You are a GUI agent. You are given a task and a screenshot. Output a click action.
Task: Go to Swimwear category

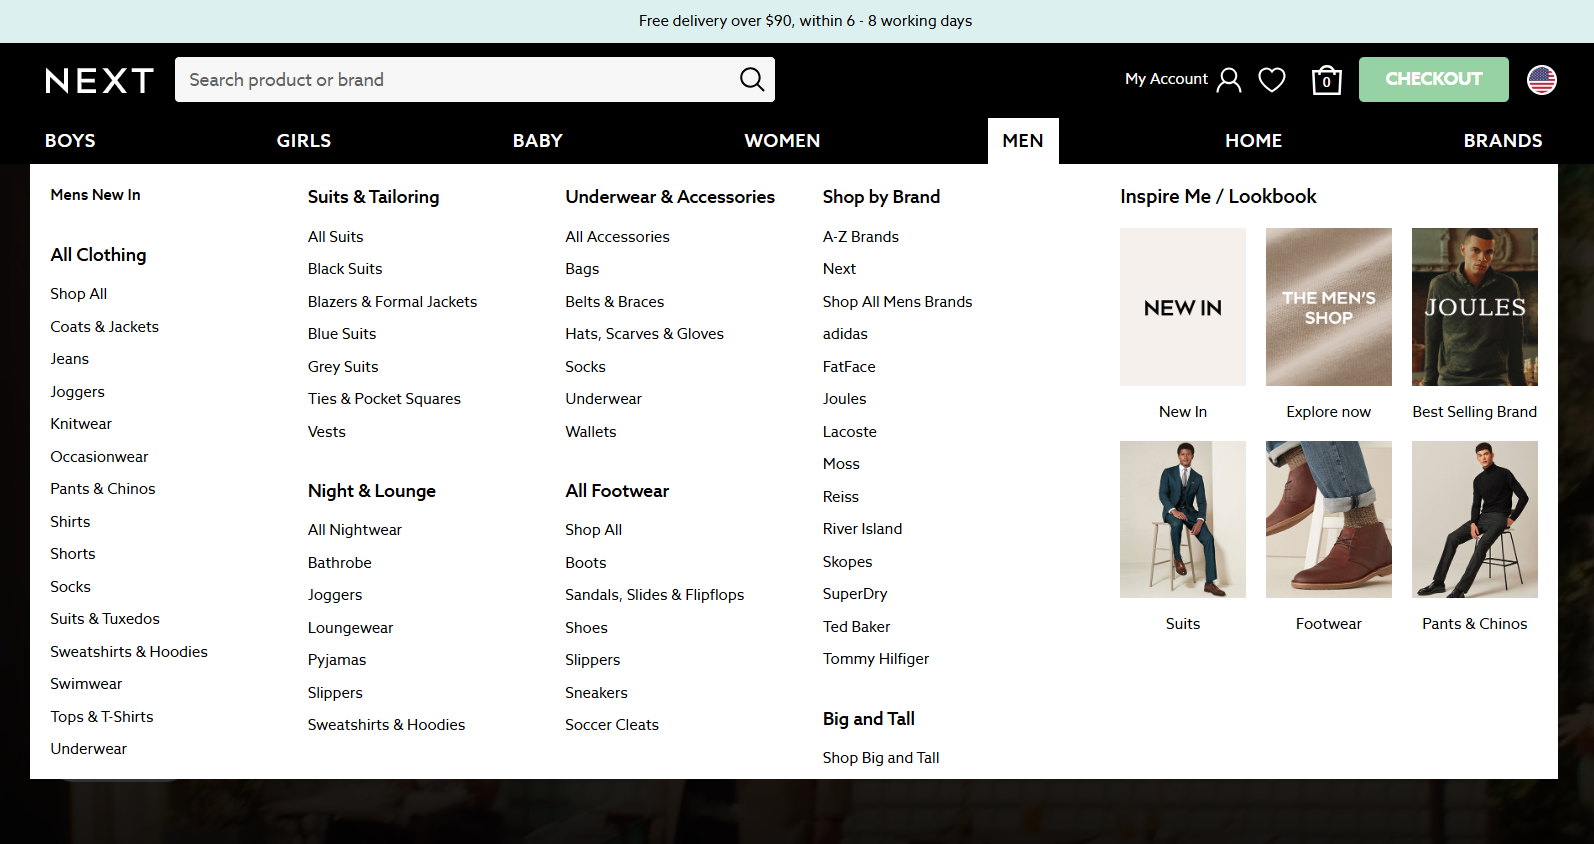86,684
